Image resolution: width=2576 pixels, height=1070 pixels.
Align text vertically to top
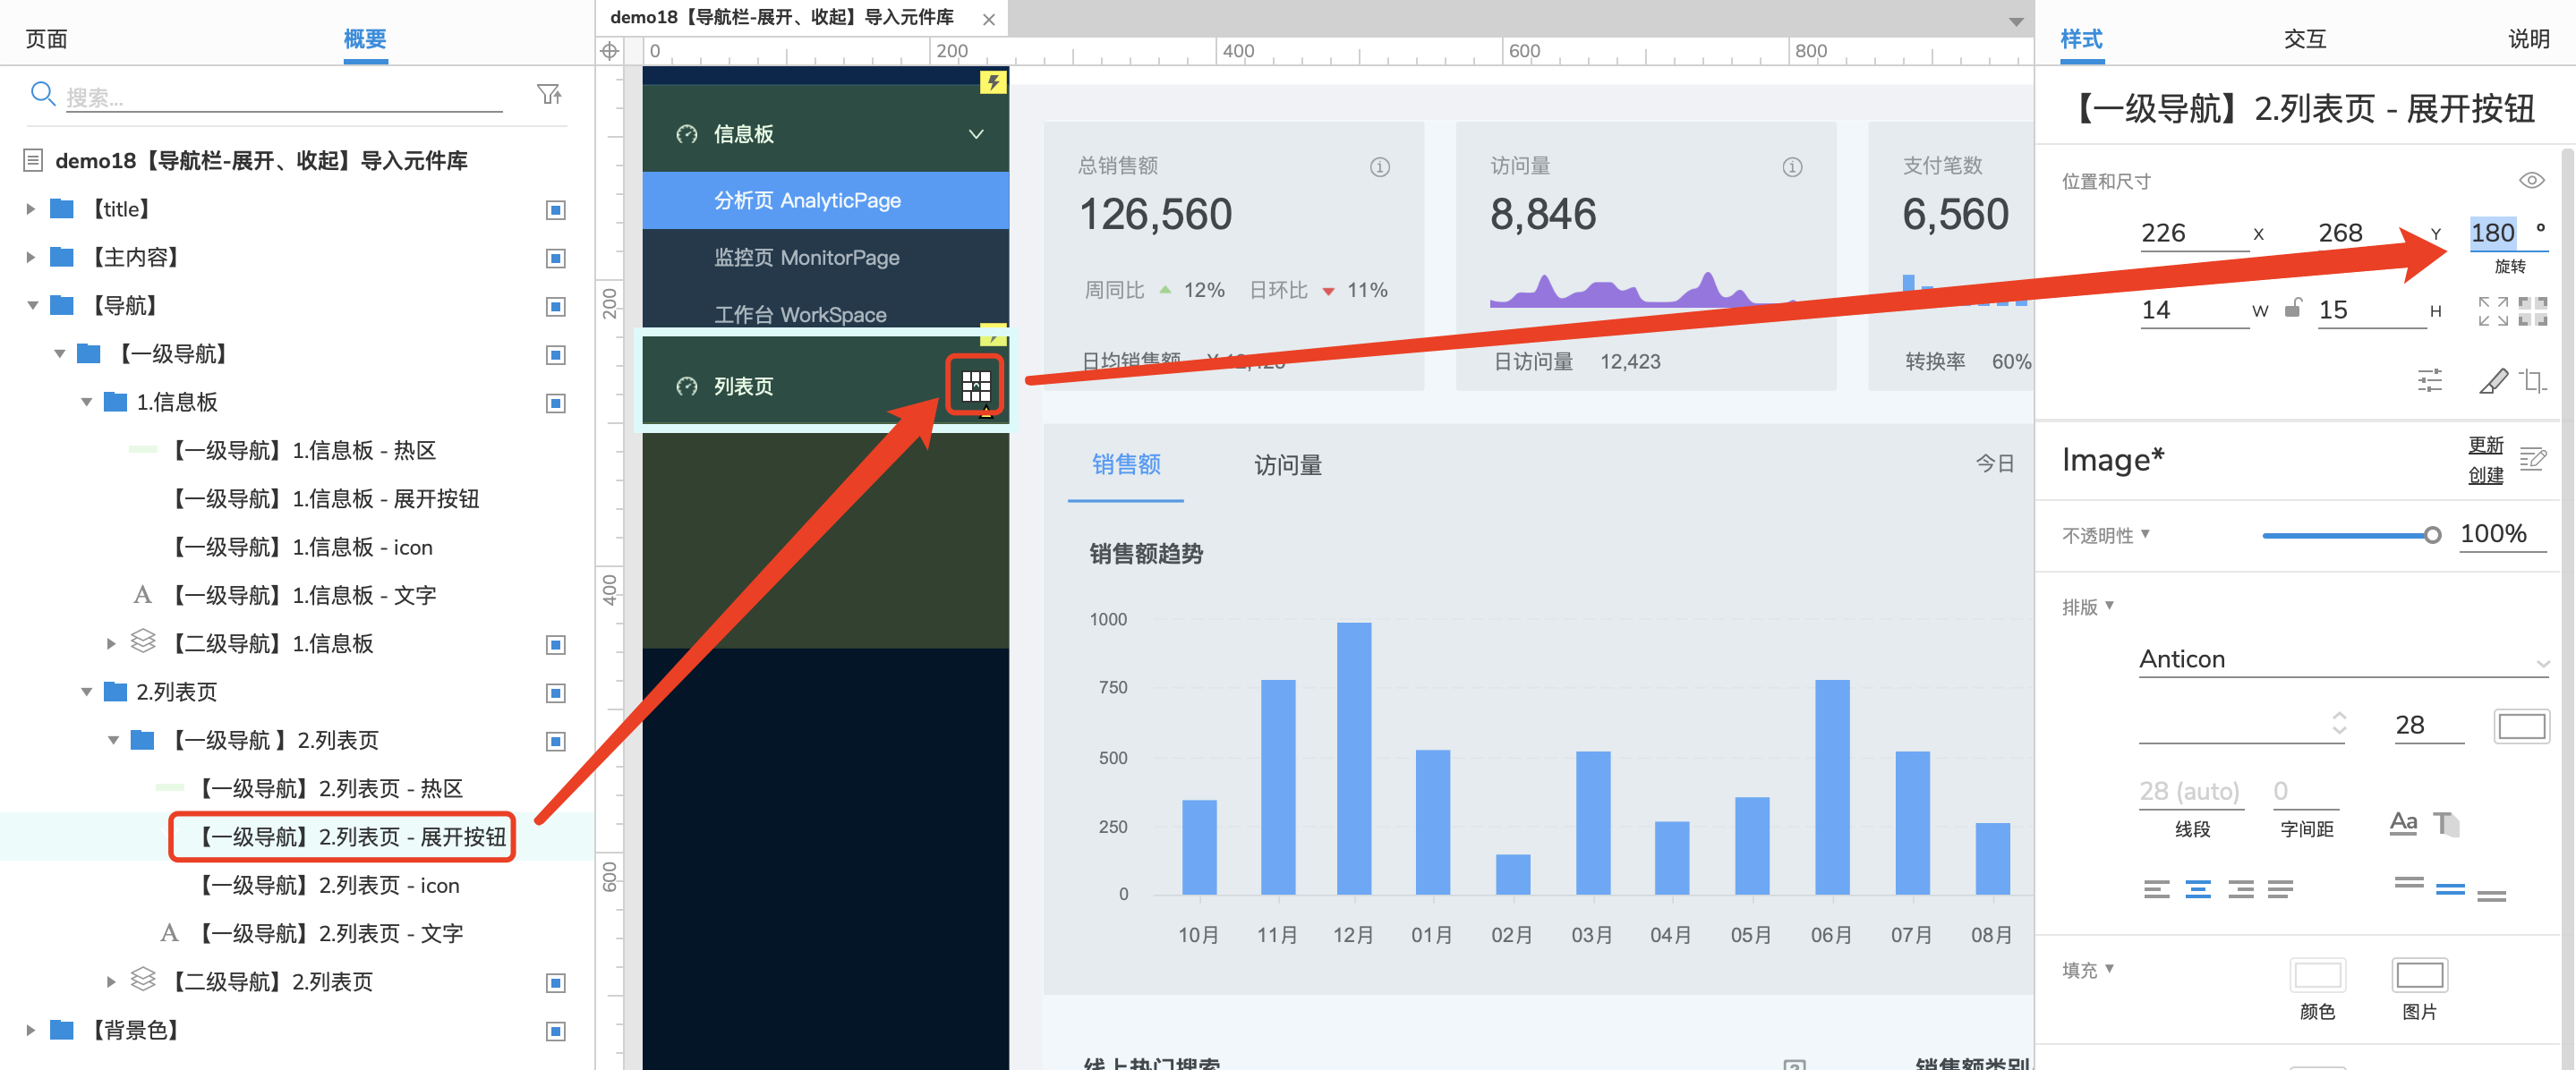point(2408,882)
